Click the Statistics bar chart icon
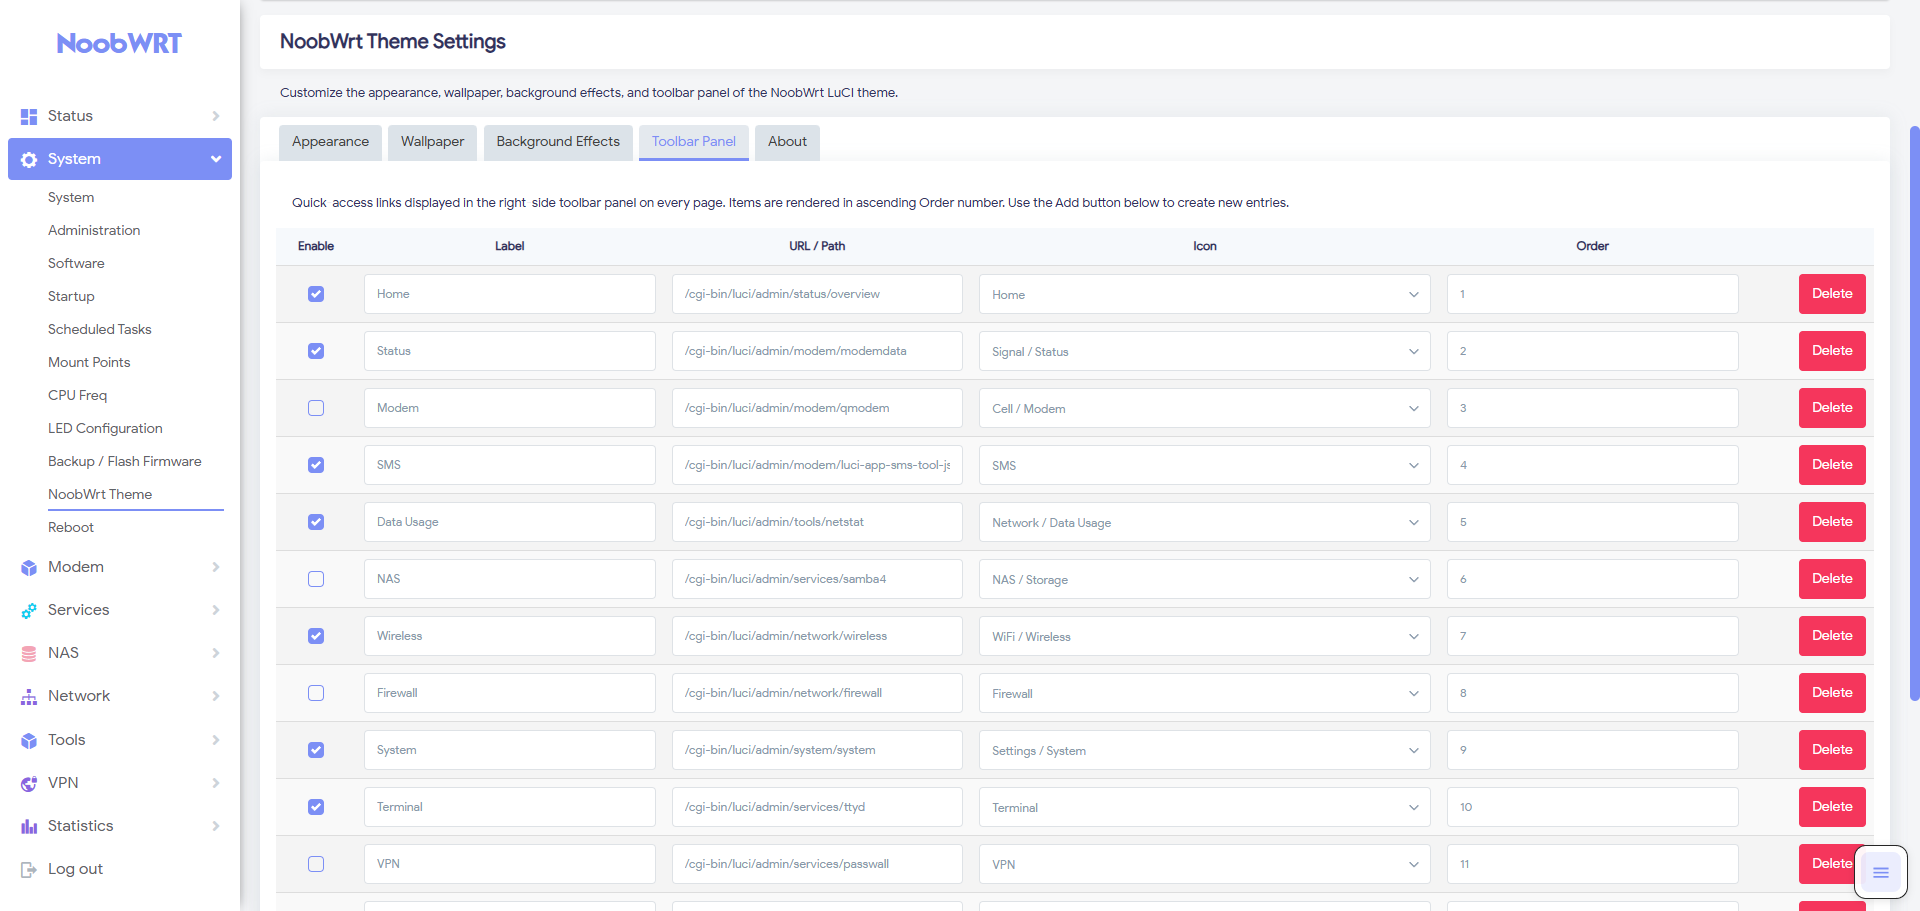This screenshot has width=1920, height=911. (29, 826)
